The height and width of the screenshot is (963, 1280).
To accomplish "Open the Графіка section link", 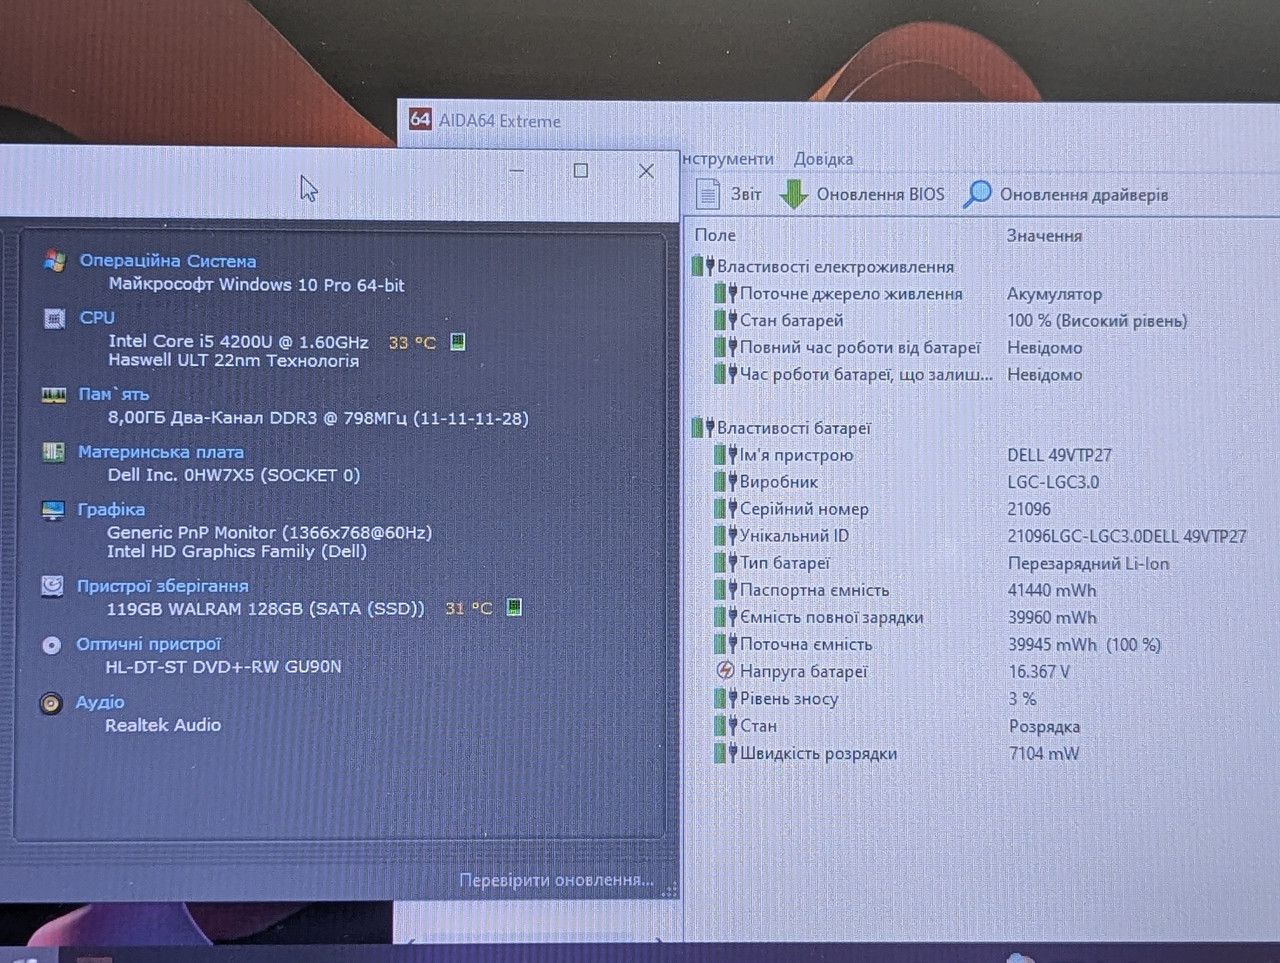I will click(111, 509).
